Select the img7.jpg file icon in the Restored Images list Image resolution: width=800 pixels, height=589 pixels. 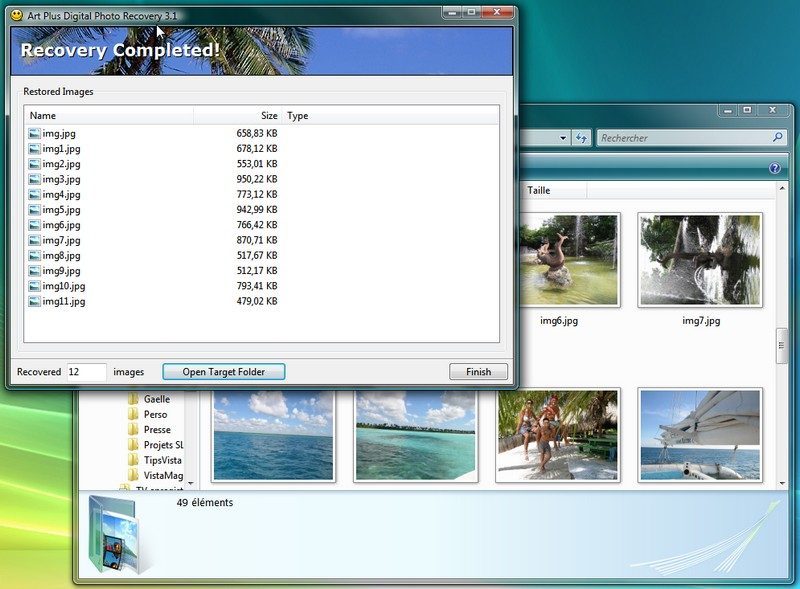click(35, 240)
